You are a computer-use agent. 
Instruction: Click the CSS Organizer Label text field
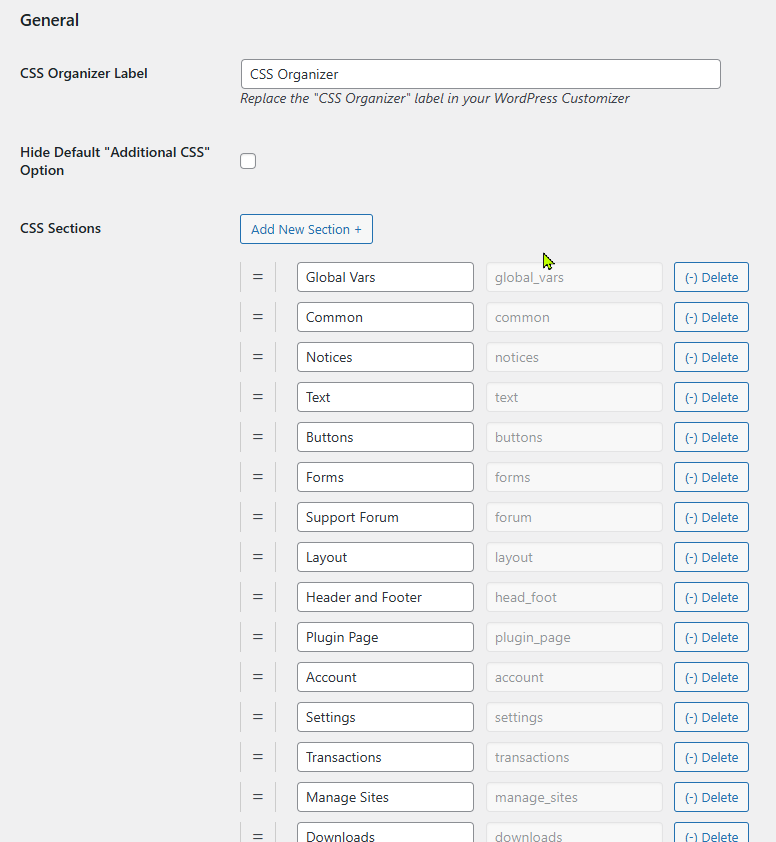(480, 74)
